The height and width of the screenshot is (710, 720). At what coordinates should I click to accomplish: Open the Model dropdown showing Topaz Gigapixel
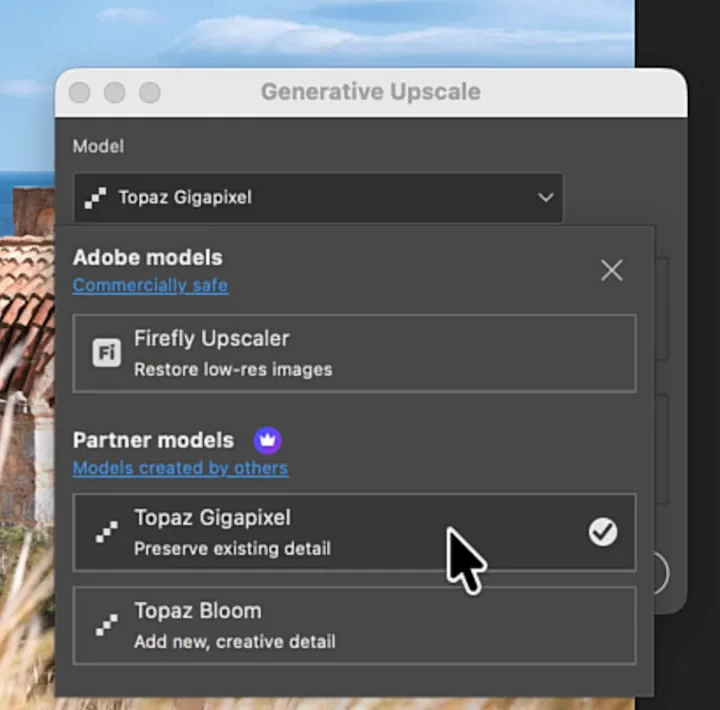click(x=318, y=198)
